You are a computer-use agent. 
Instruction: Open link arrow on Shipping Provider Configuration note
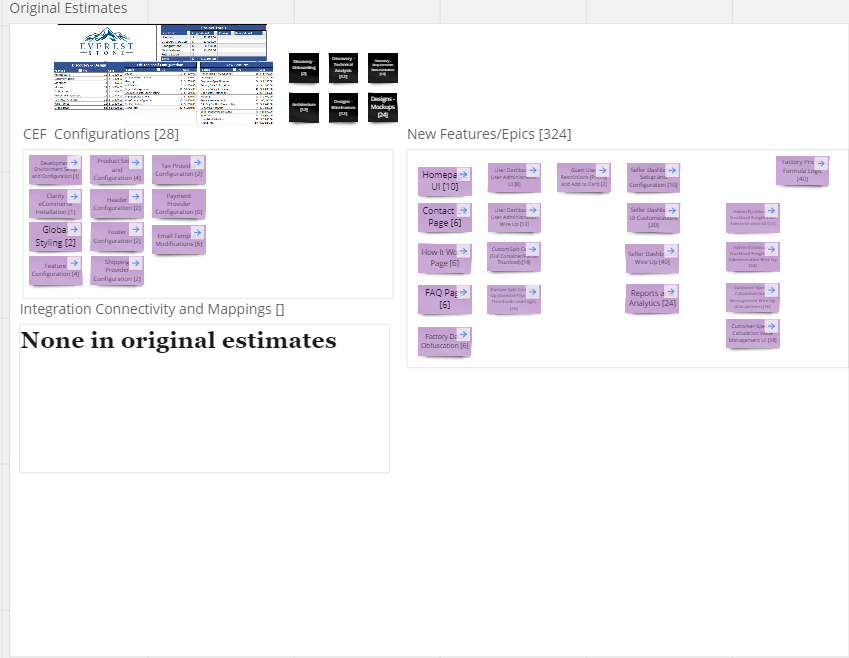pos(136,263)
